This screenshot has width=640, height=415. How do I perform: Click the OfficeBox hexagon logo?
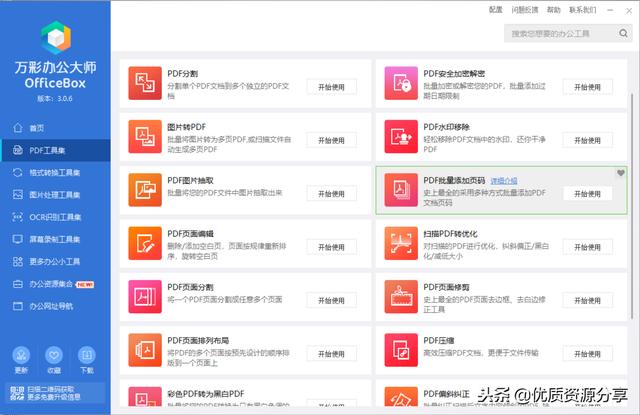click(x=56, y=38)
